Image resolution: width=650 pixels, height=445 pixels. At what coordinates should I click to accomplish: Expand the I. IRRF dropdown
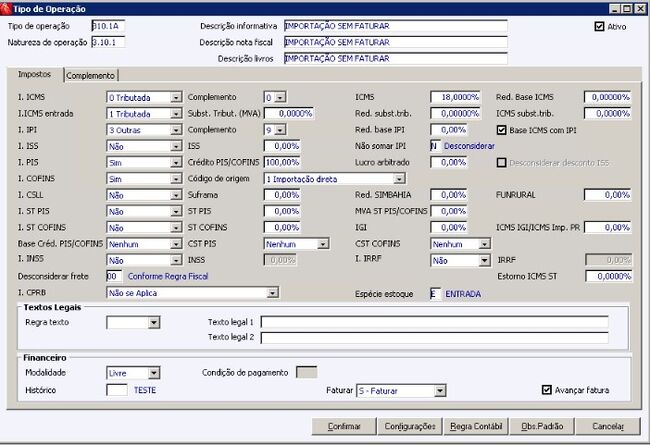[x=484, y=260]
